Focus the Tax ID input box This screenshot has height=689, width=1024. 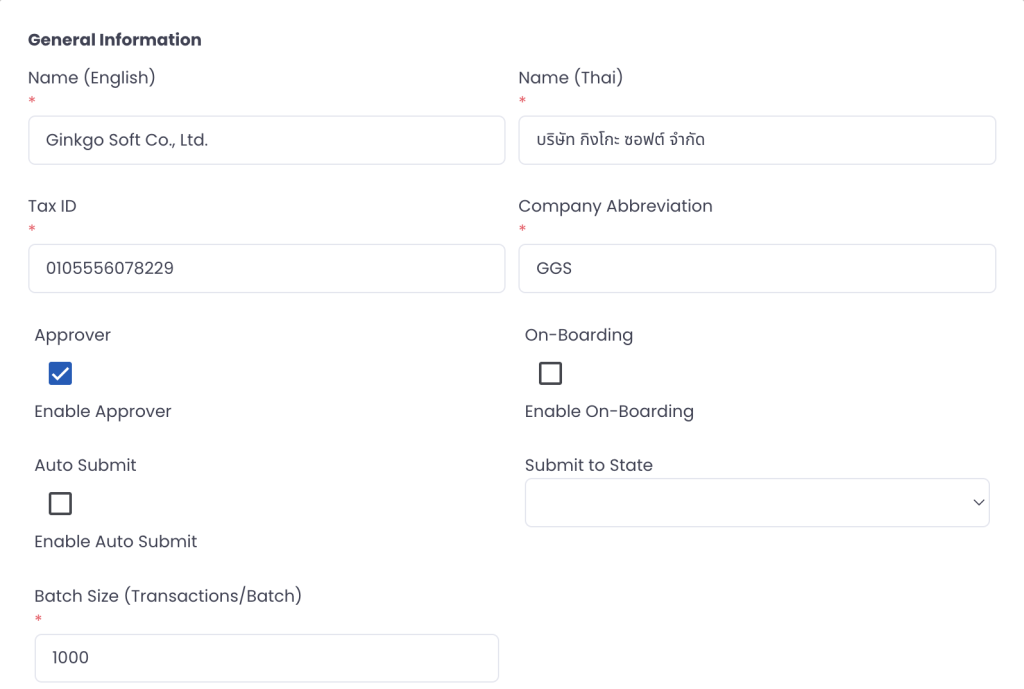click(266, 268)
